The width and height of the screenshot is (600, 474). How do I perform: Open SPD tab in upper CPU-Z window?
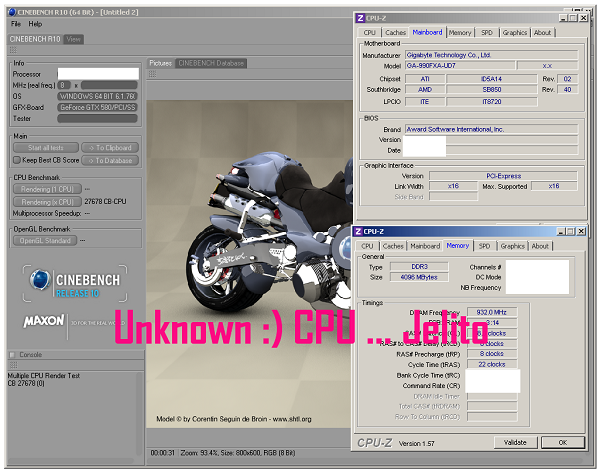point(487,33)
